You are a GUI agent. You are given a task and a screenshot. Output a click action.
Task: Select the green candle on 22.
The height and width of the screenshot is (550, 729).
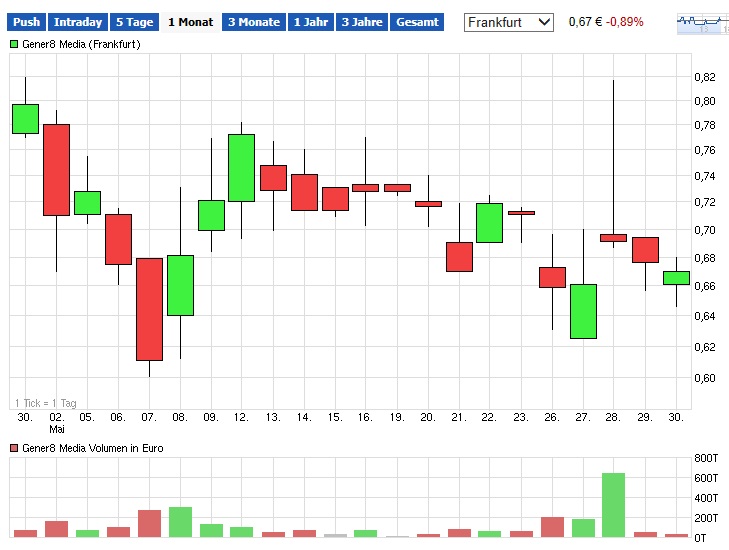[490, 223]
